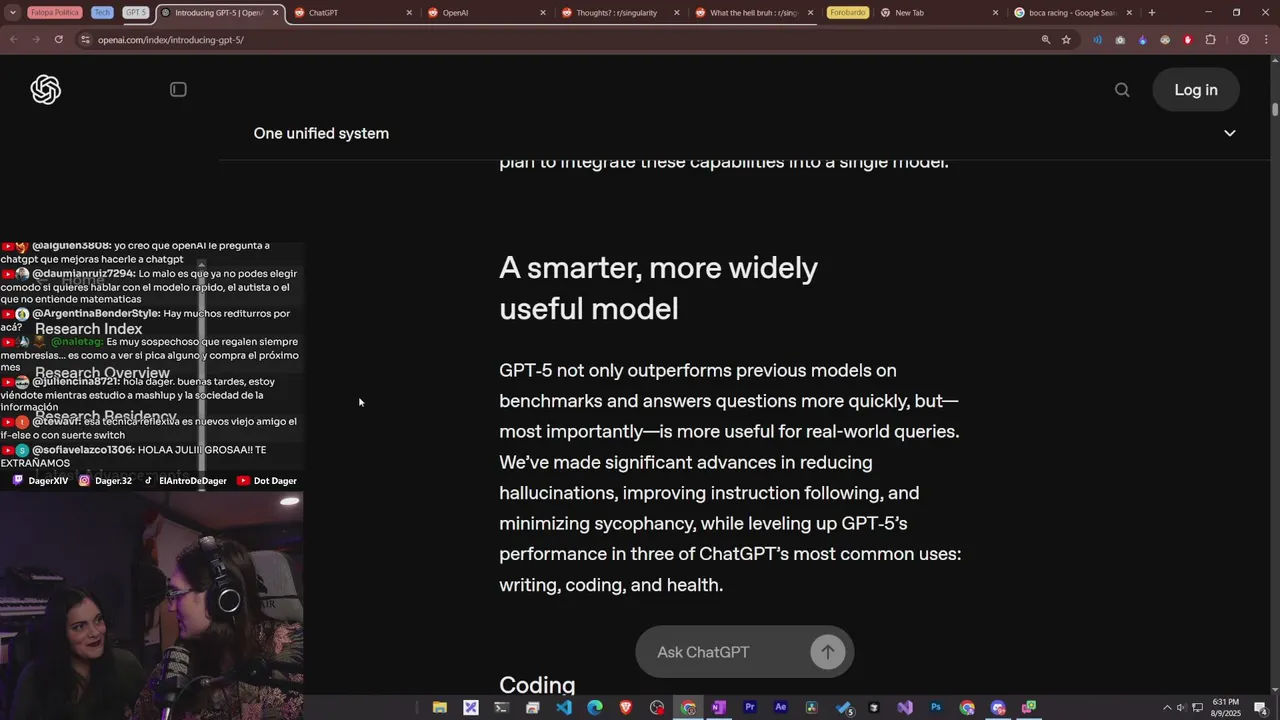Expand the One unified system section dropdown
This screenshot has height=720, width=1280.
click(1230, 133)
